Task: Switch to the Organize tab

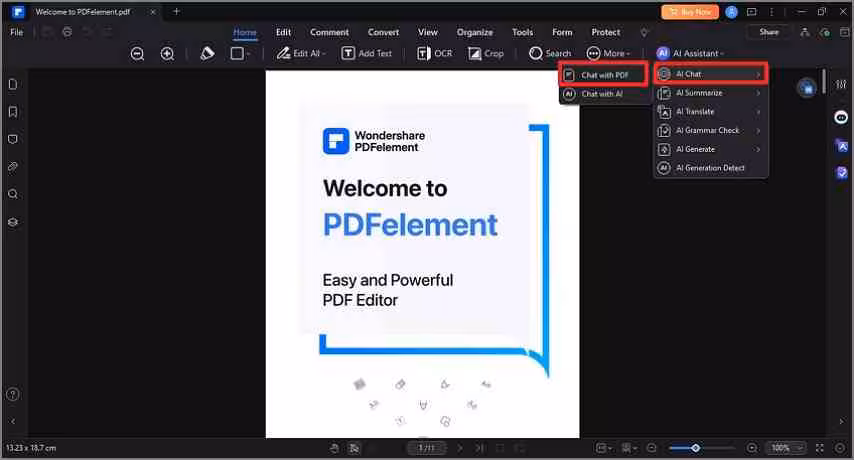Action: [475, 32]
